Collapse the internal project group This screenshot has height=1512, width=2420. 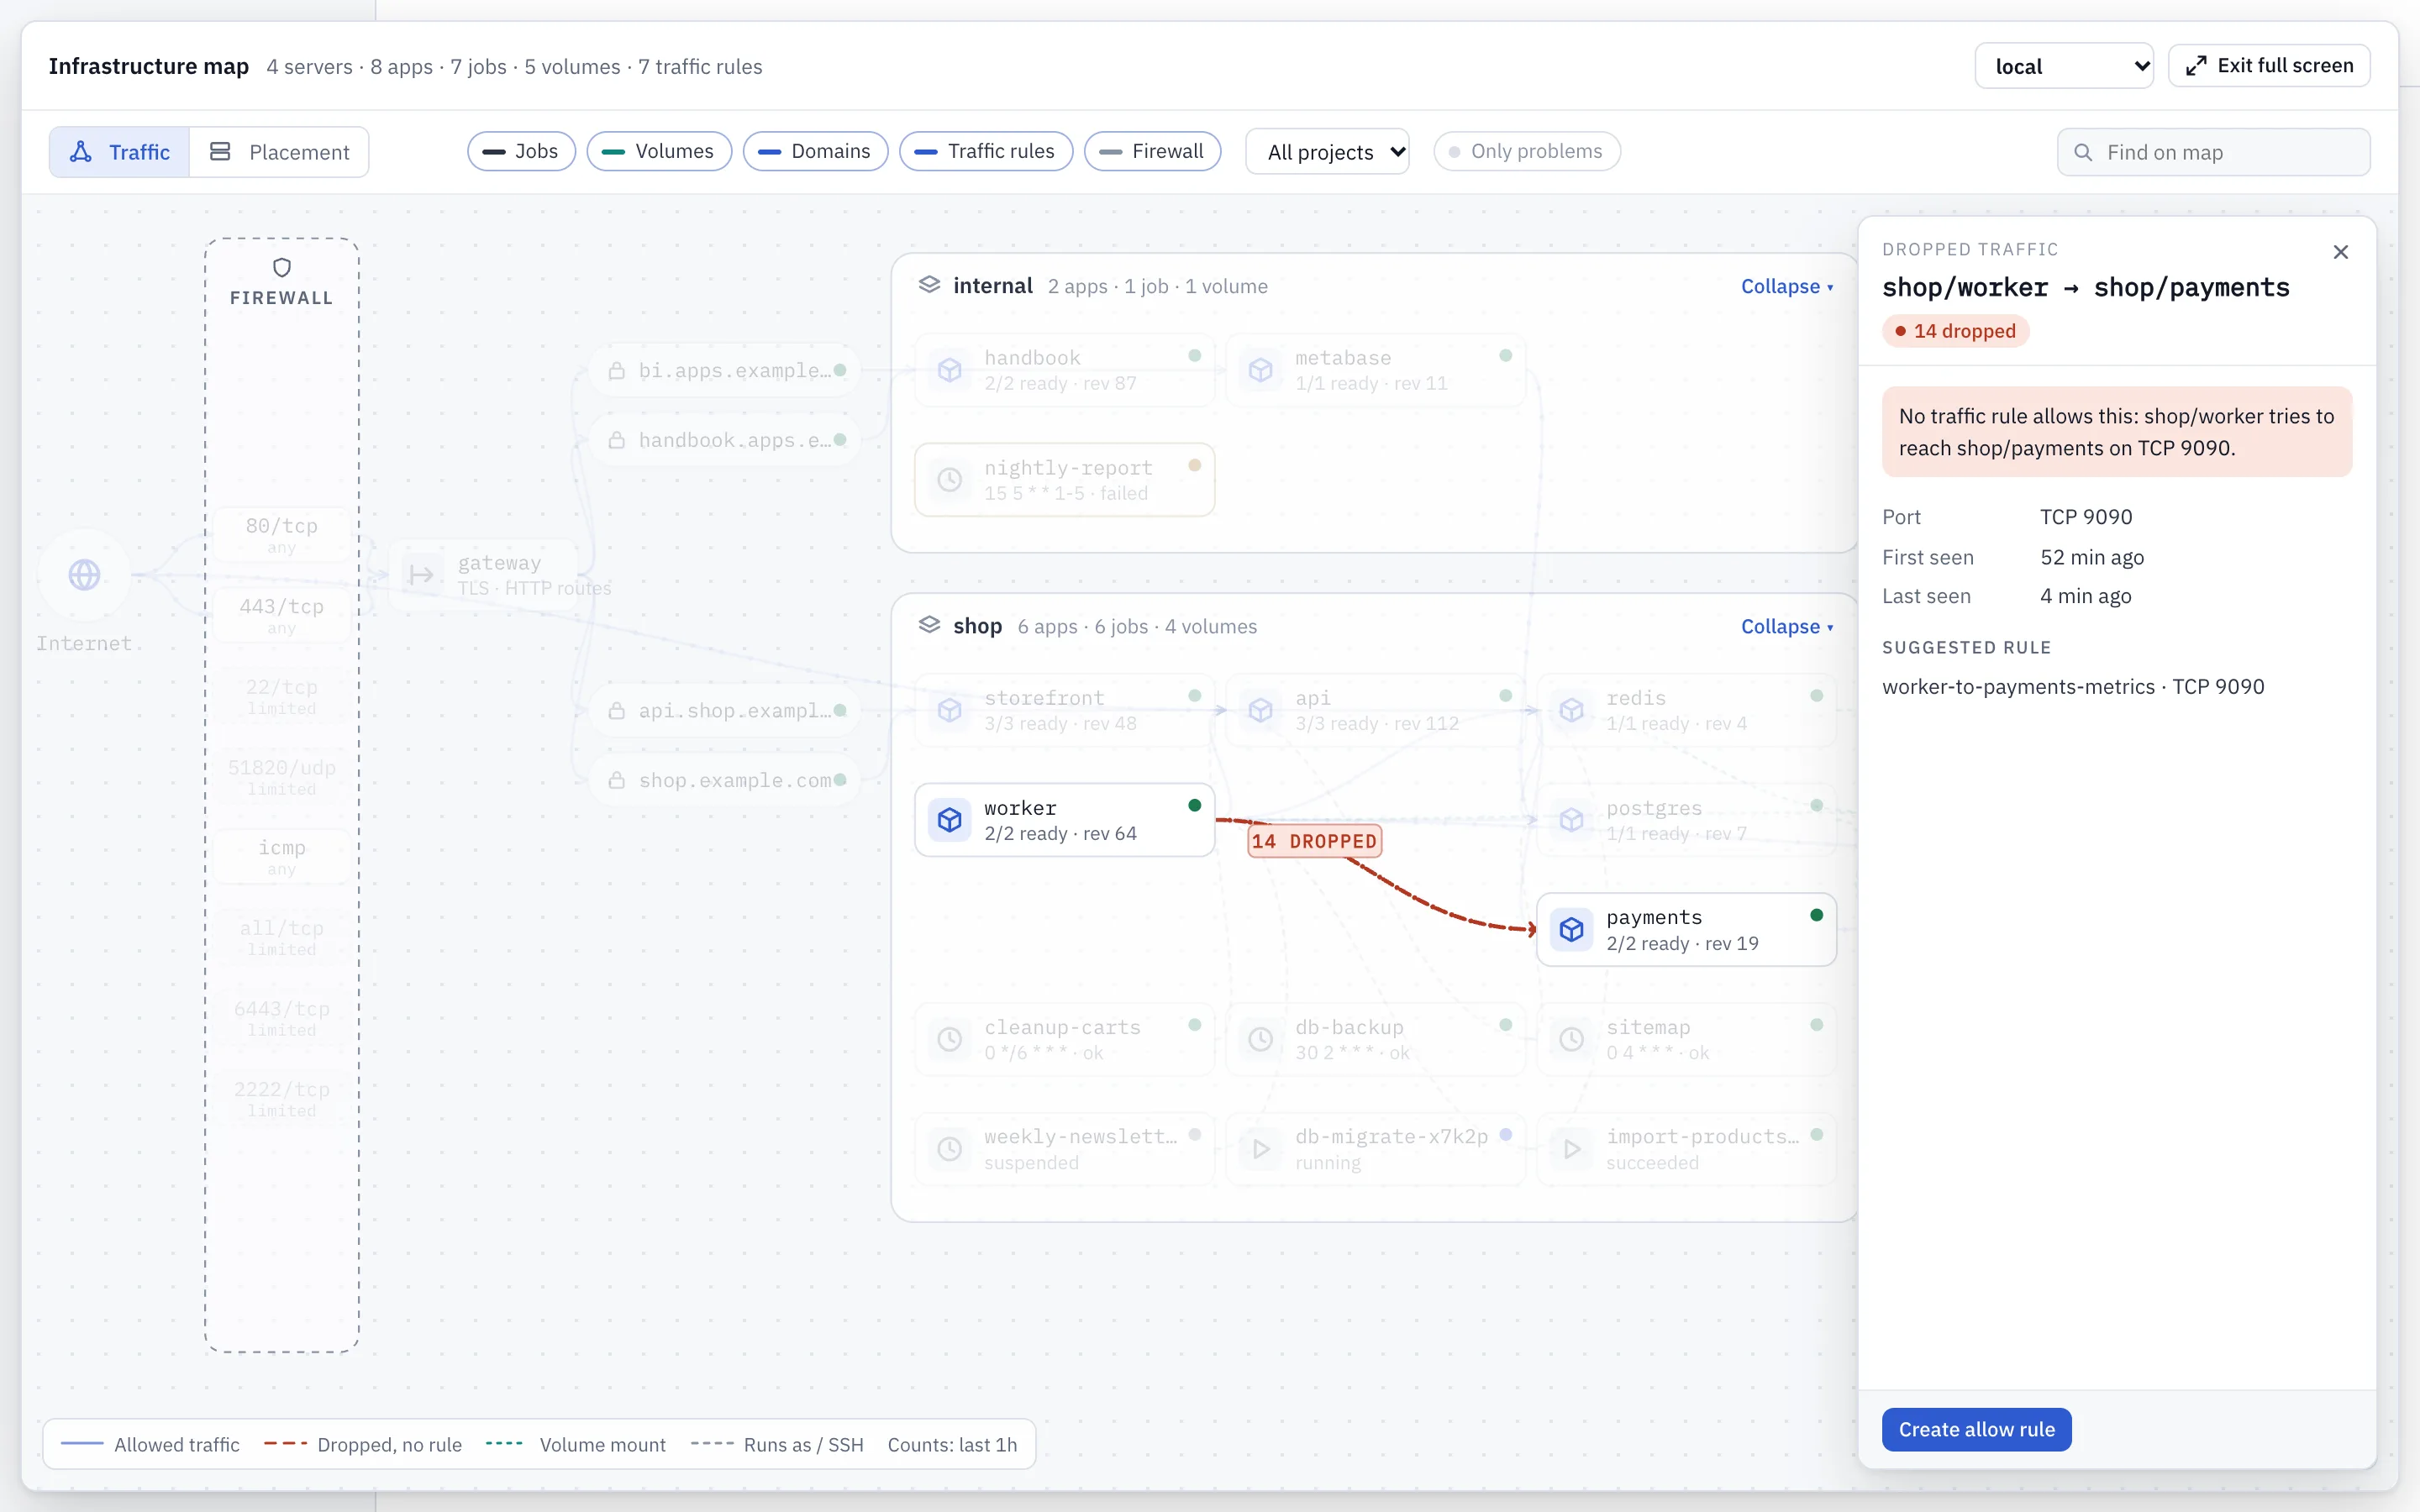click(x=1787, y=286)
